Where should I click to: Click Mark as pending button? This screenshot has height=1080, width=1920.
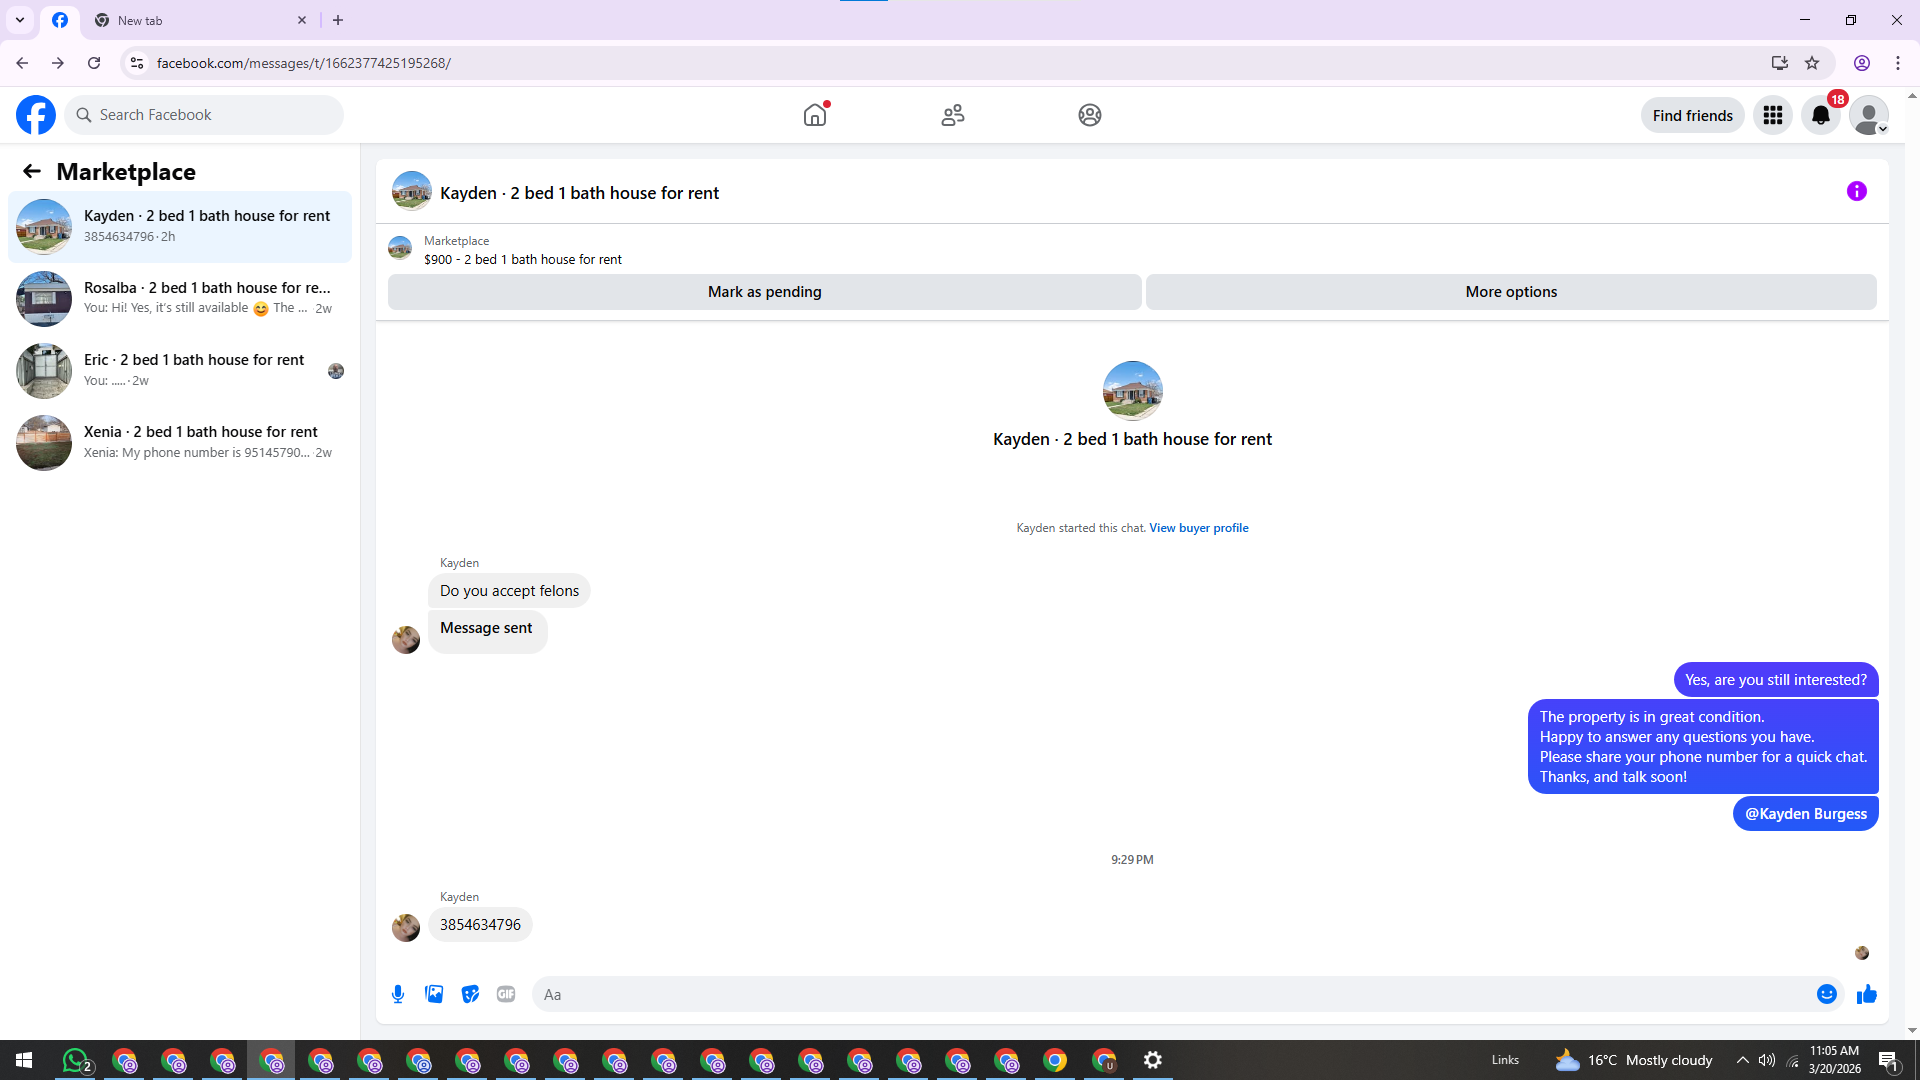764,292
